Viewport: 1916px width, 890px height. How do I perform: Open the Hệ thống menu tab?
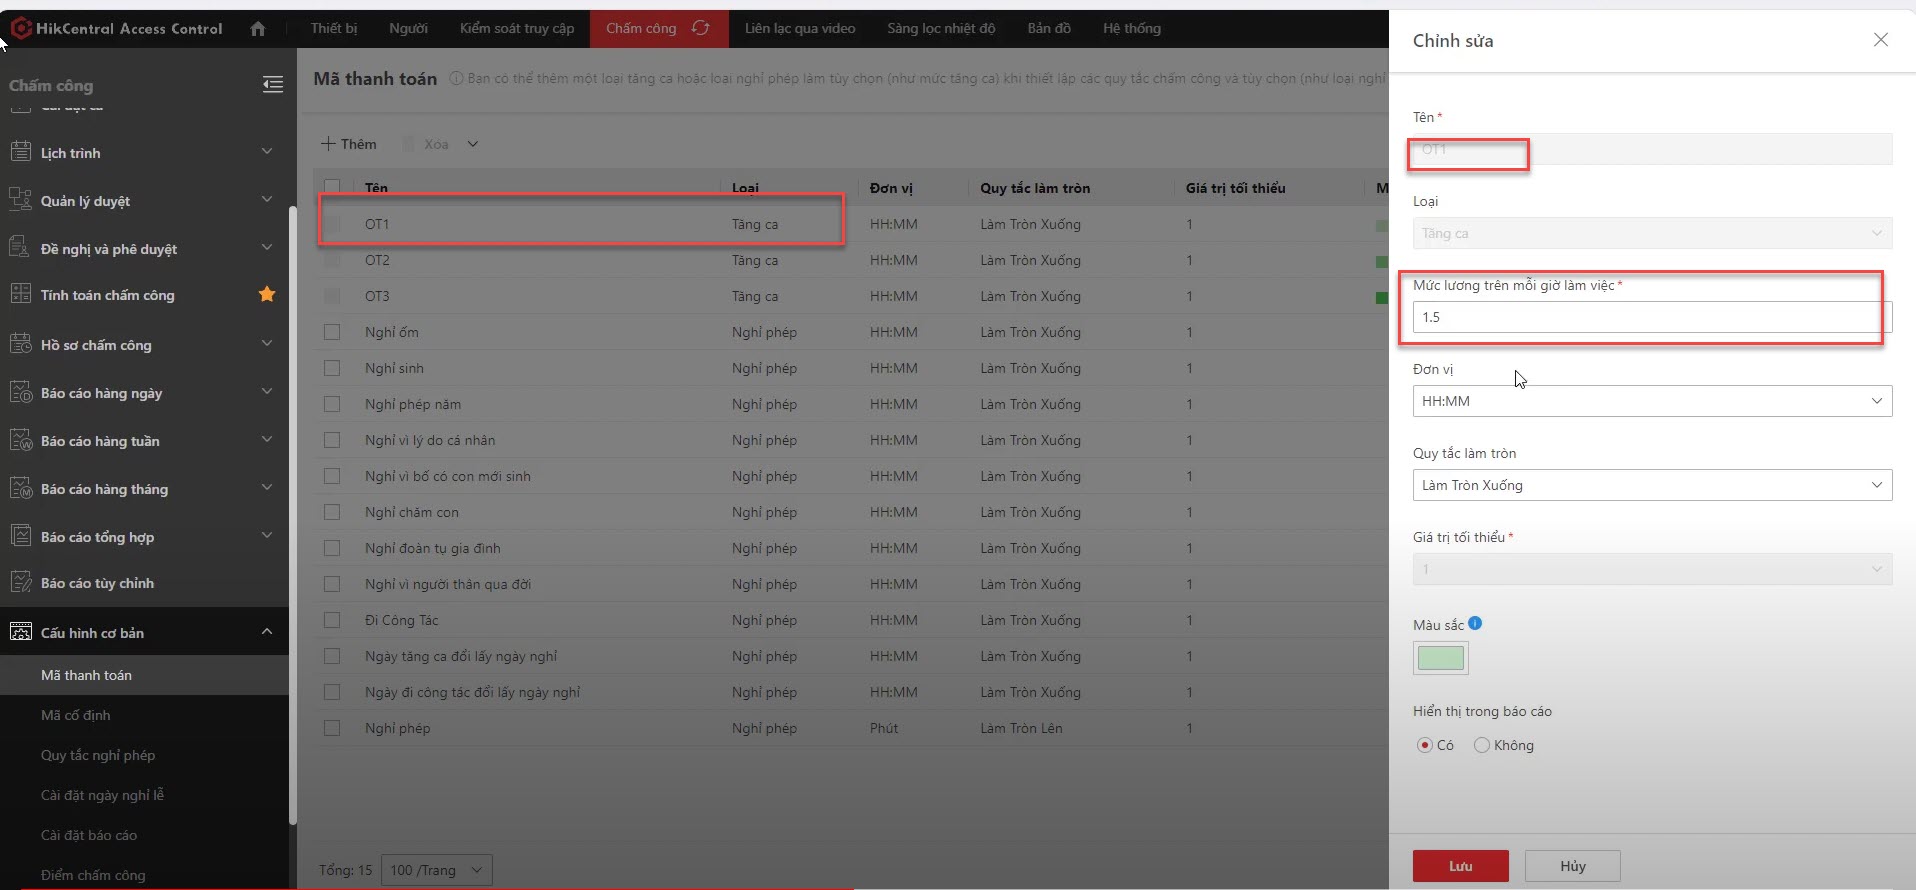tap(1132, 28)
